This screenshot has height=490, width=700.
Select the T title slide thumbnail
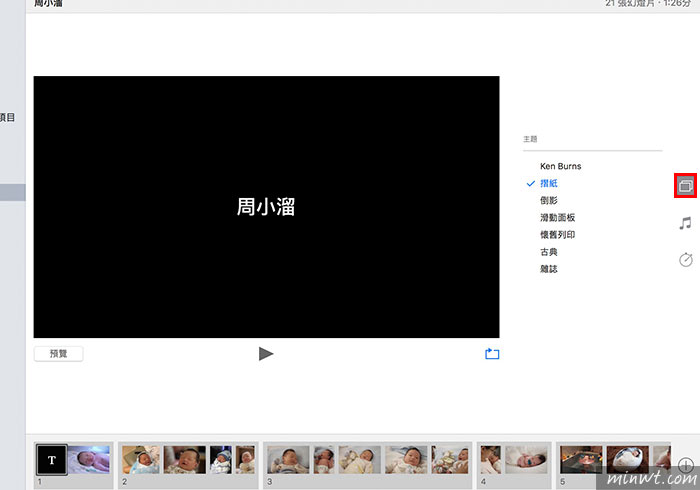(x=52, y=460)
